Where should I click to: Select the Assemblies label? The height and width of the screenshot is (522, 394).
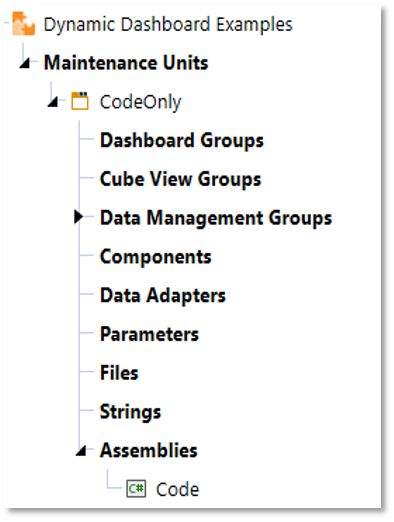pyautogui.click(x=149, y=450)
